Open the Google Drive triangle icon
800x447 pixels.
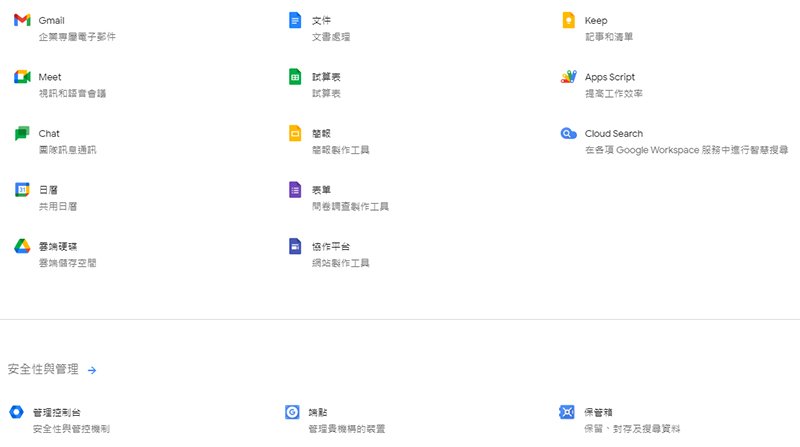tap(21, 246)
